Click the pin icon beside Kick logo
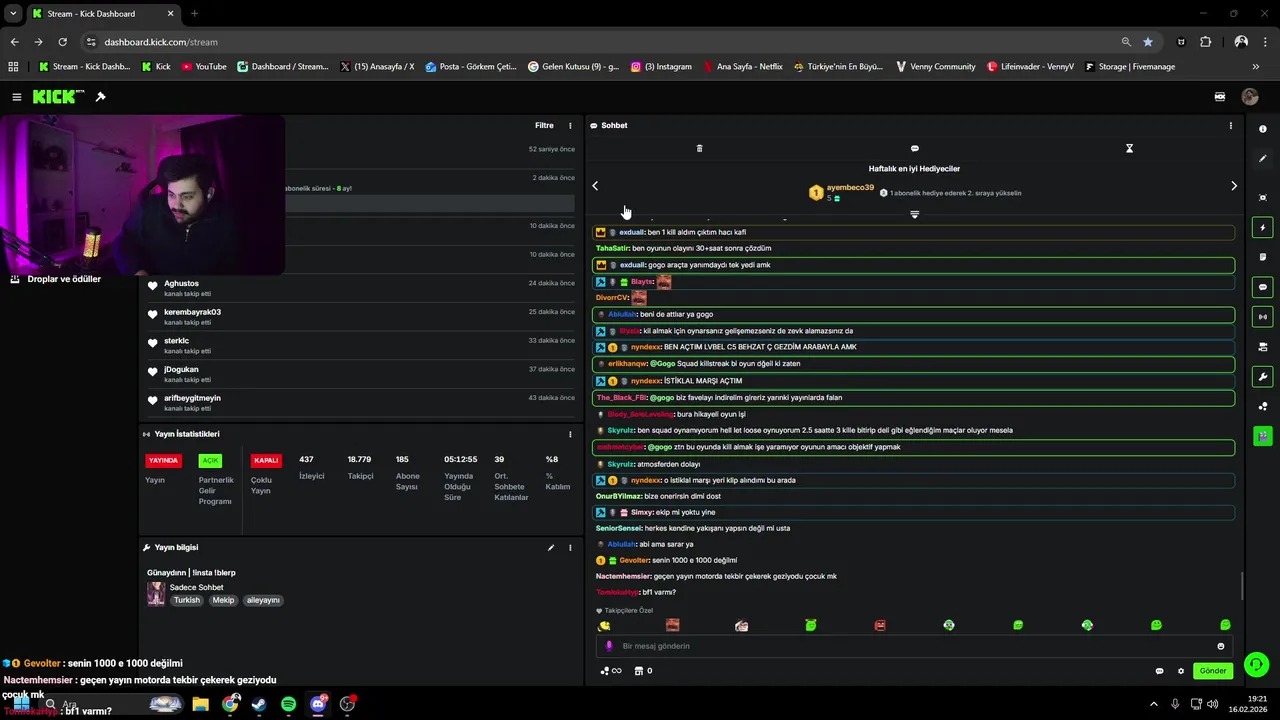Image resolution: width=1280 pixels, height=720 pixels. coord(100,97)
